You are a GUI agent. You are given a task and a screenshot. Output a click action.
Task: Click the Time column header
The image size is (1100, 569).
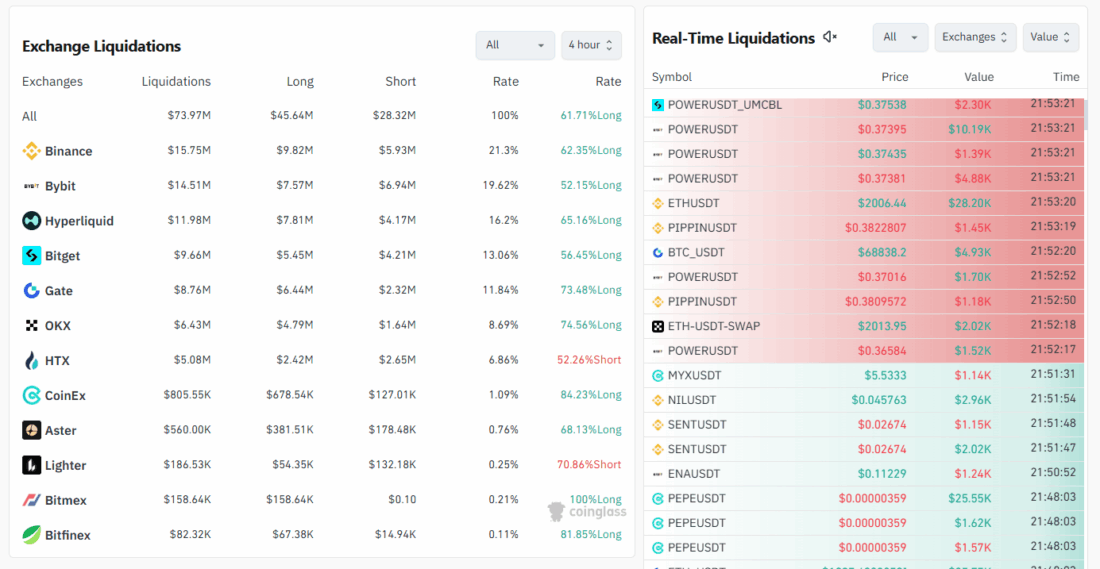tap(1066, 77)
